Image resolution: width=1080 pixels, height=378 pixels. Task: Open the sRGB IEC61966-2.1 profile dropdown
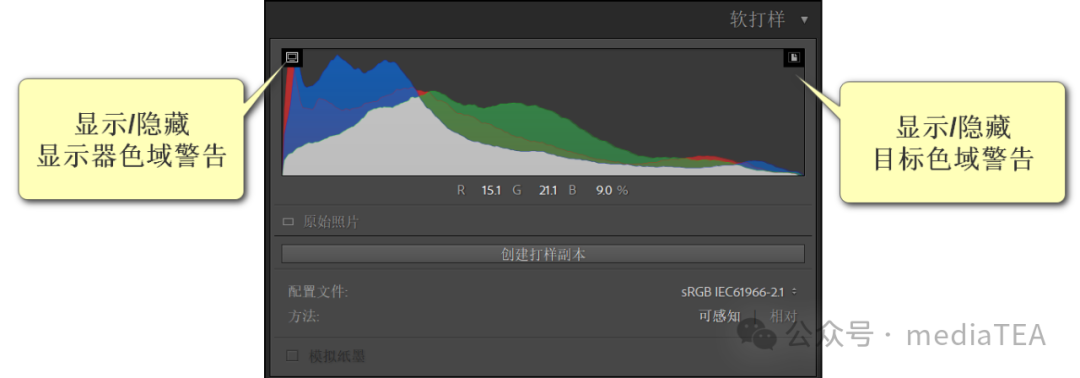739,292
